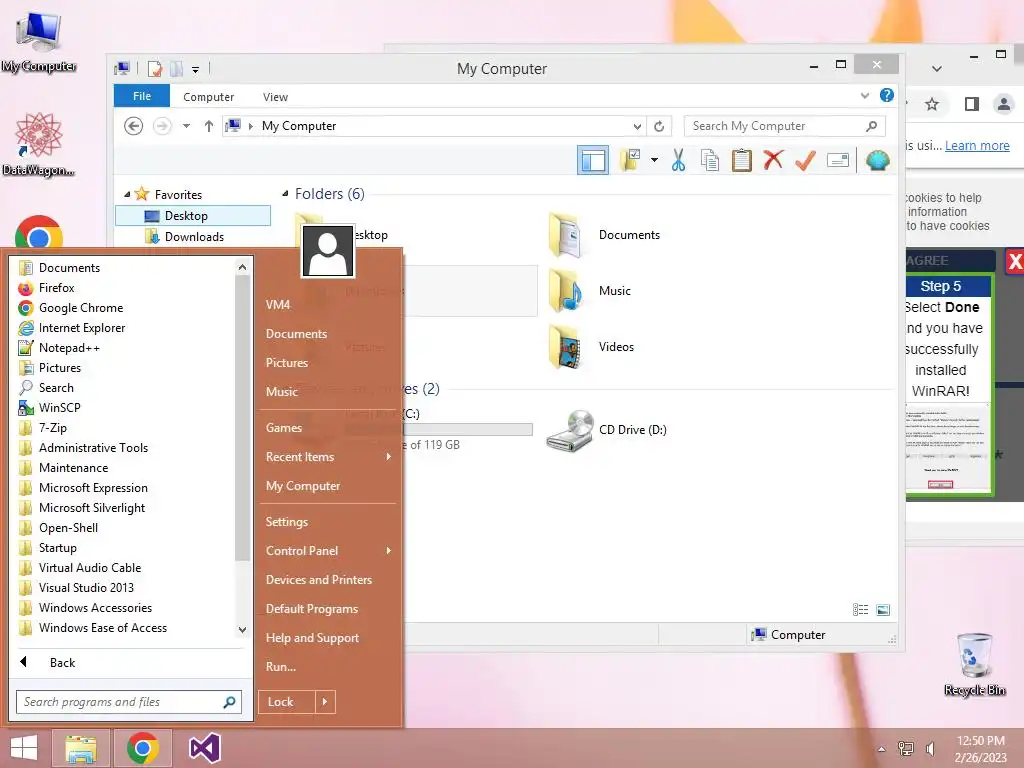Viewport: 1024px width, 768px height.
Task: Click the programs list scrollbar up arrow
Action: (242, 267)
